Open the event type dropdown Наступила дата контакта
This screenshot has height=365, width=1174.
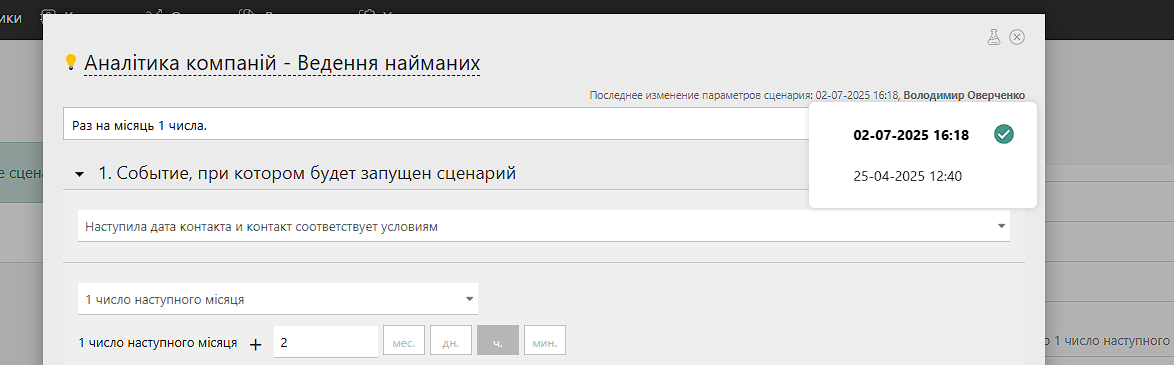[544, 226]
